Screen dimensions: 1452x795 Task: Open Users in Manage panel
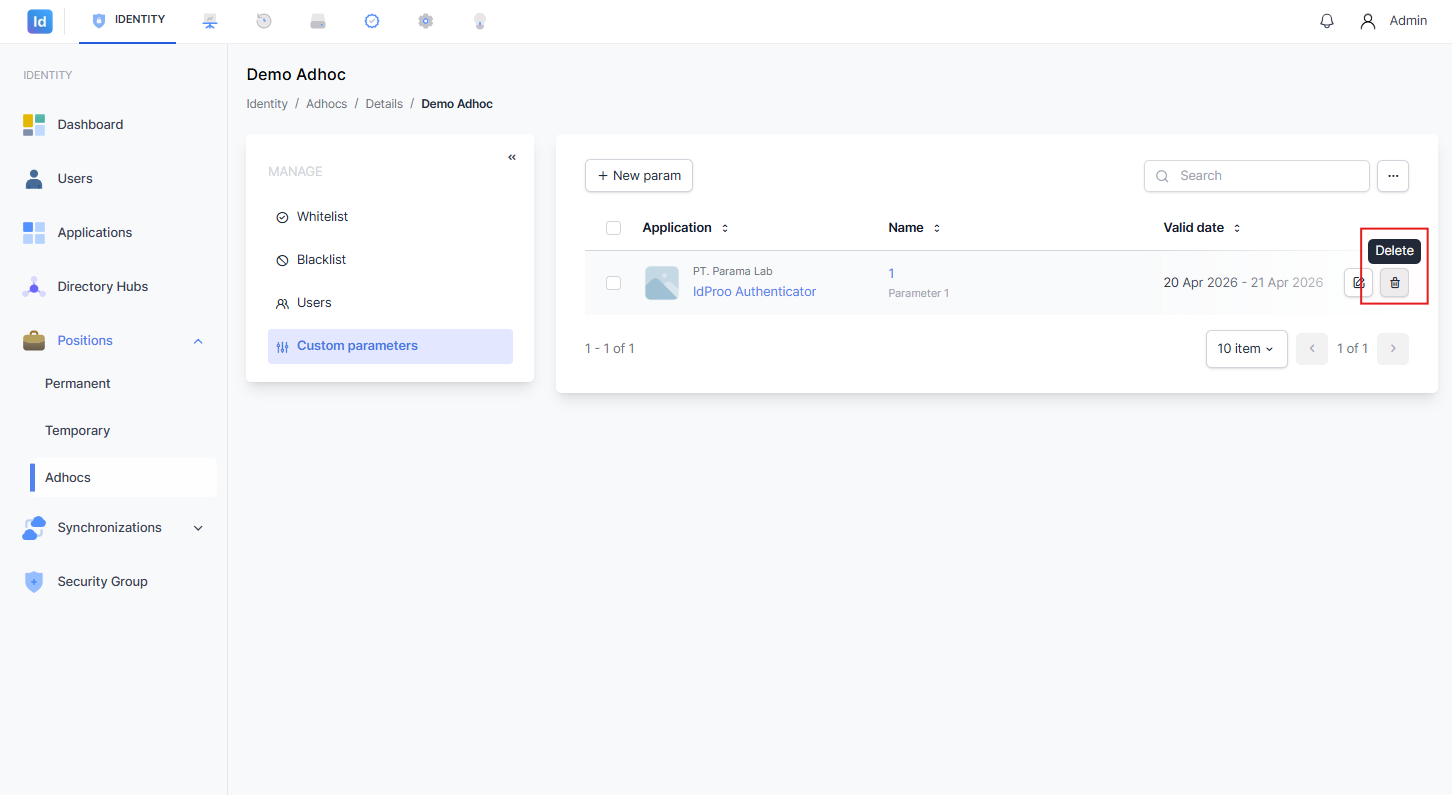(x=390, y=303)
